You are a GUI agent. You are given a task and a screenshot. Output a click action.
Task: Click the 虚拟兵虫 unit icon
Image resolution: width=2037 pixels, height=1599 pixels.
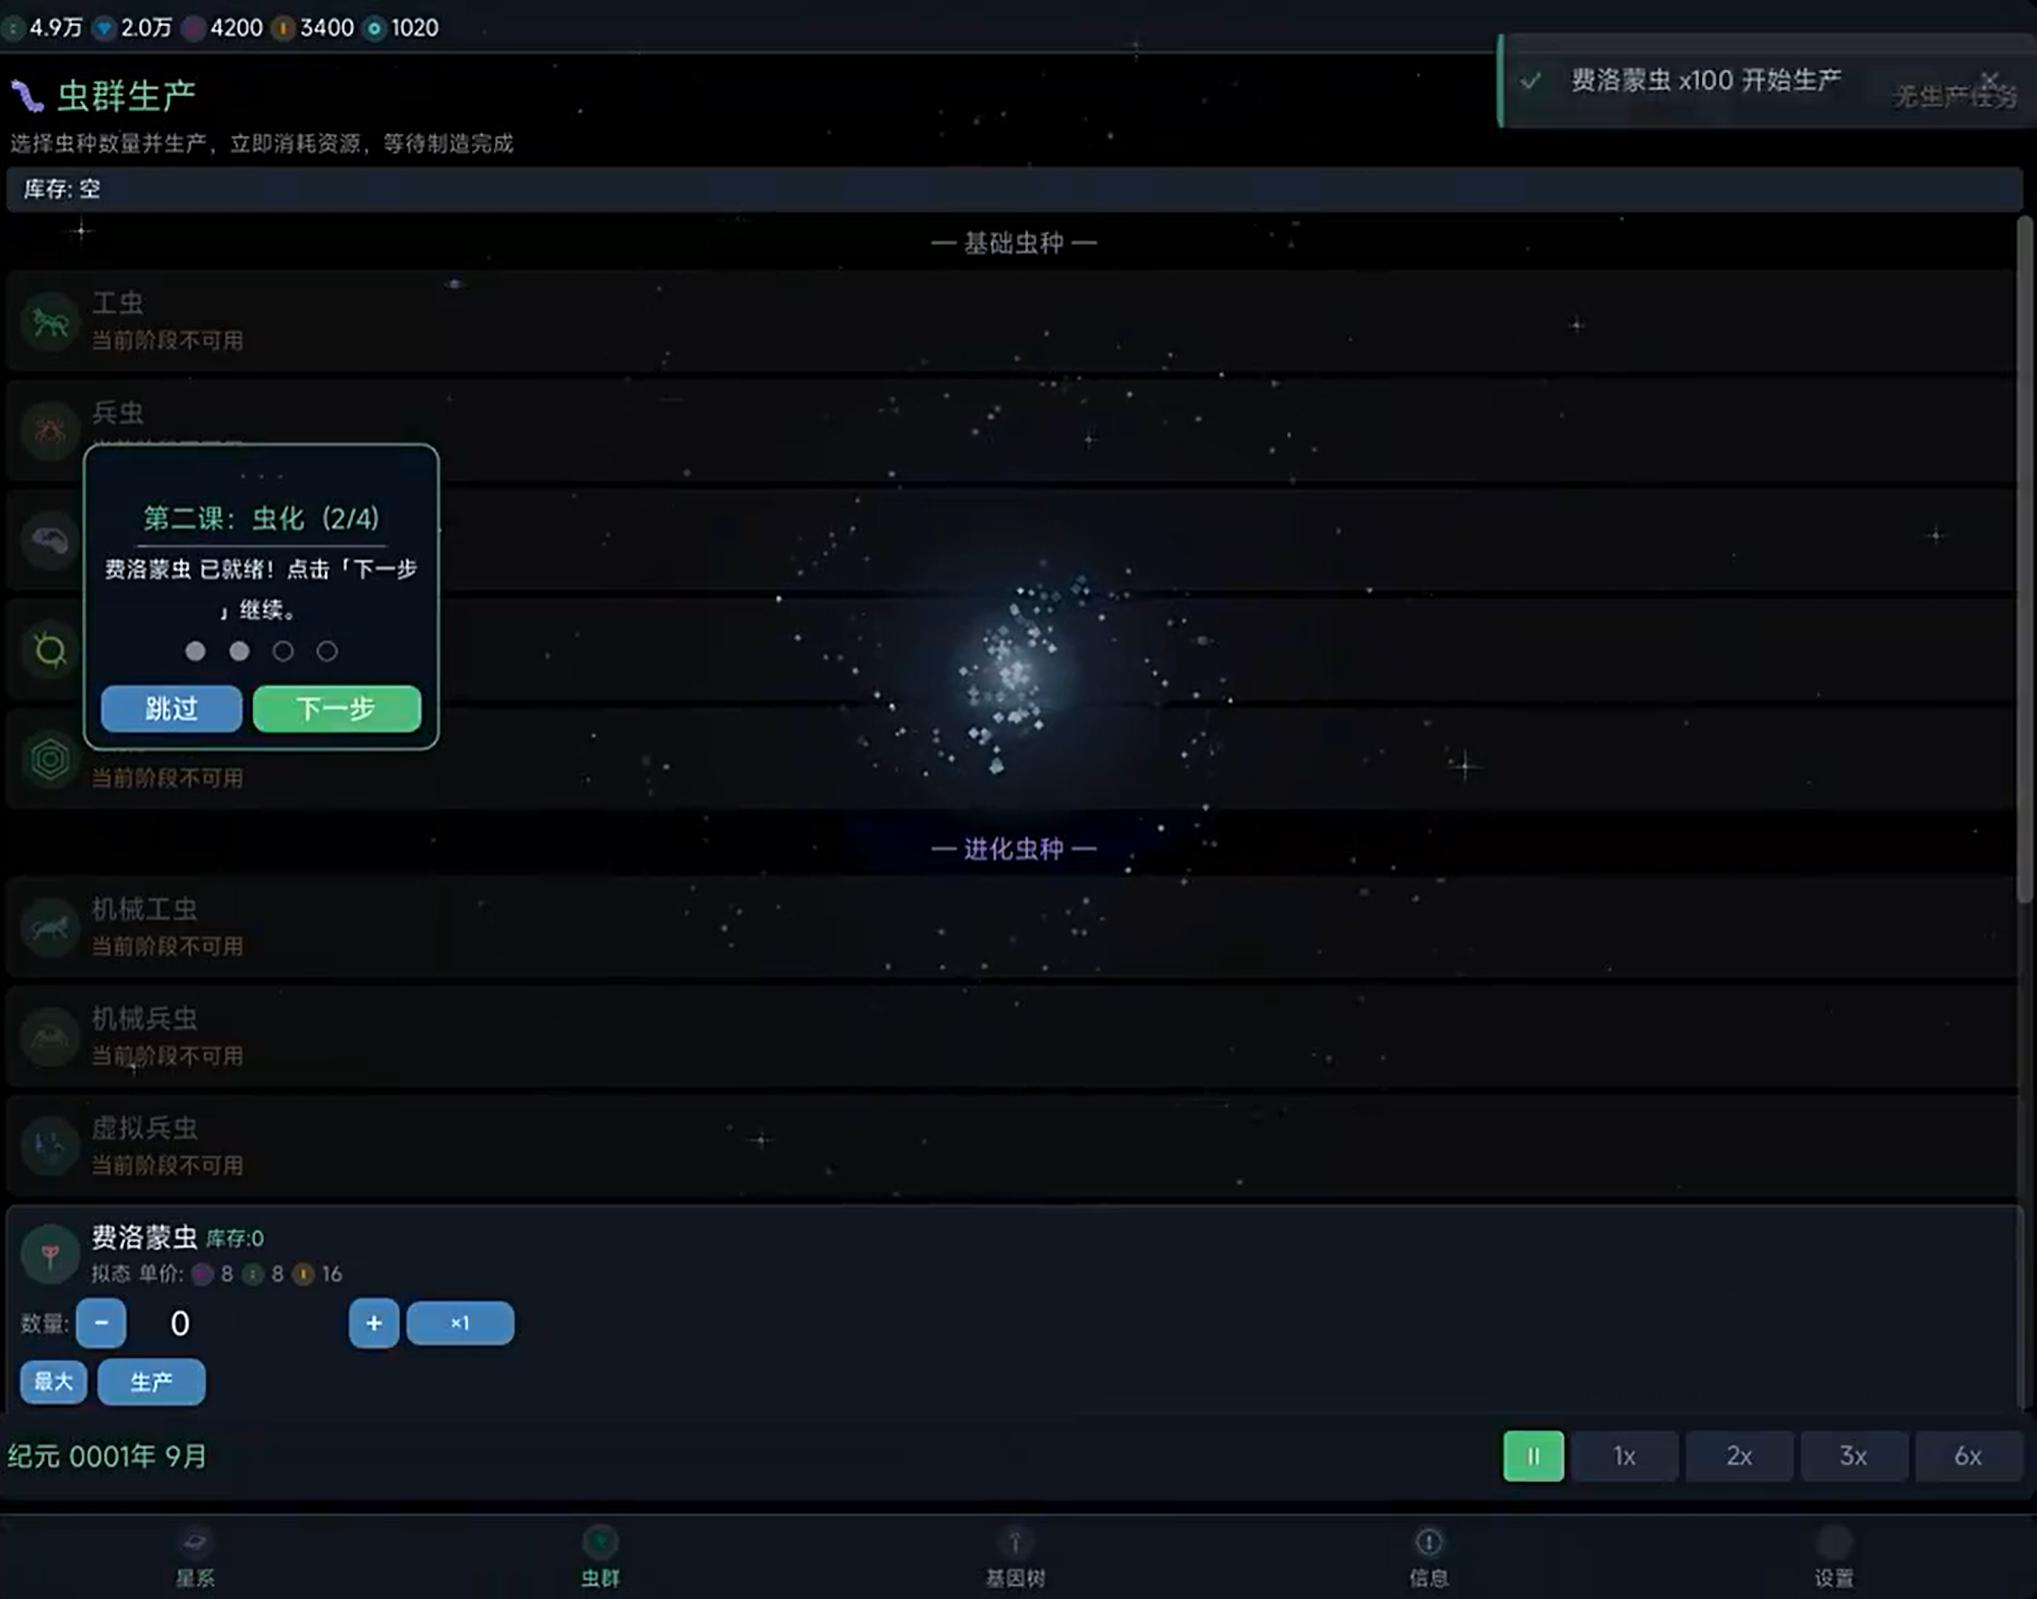pos(49,1146)
